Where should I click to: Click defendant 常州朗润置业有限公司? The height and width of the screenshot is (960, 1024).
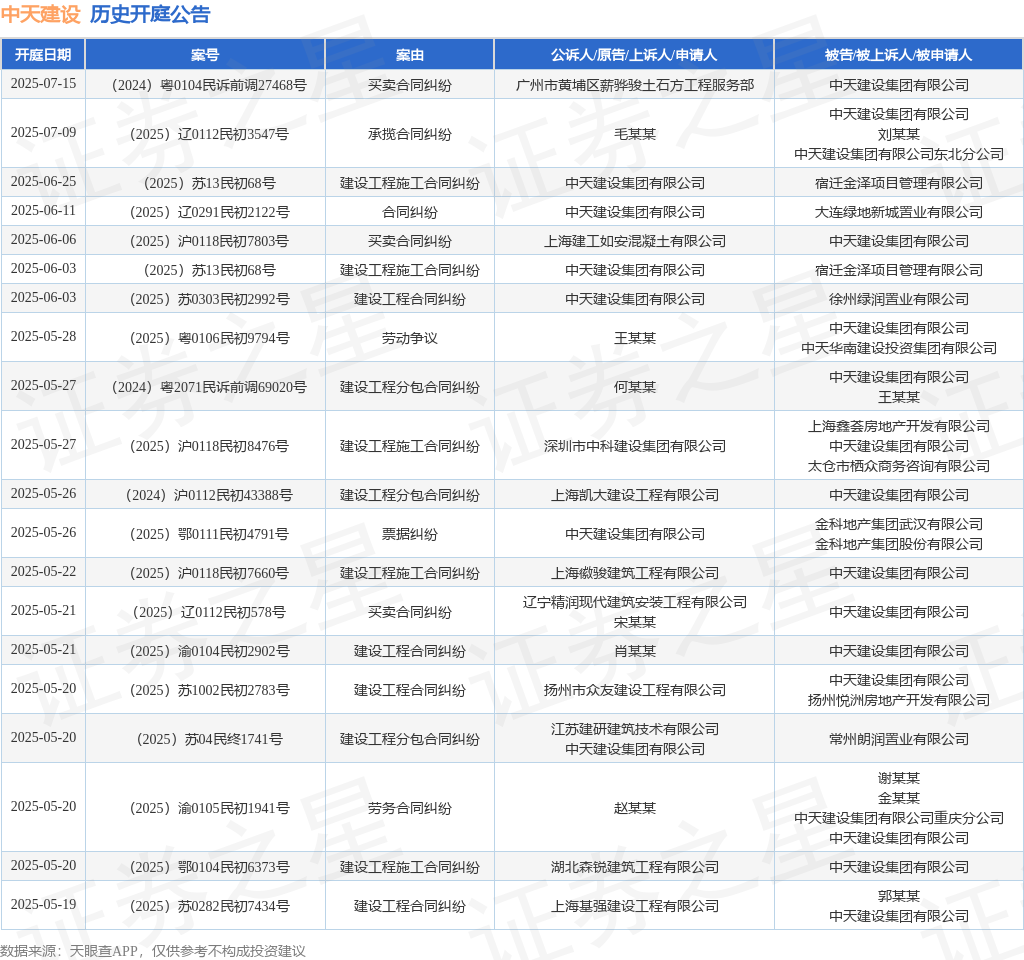pyautogui.click(x=899, y=739)
